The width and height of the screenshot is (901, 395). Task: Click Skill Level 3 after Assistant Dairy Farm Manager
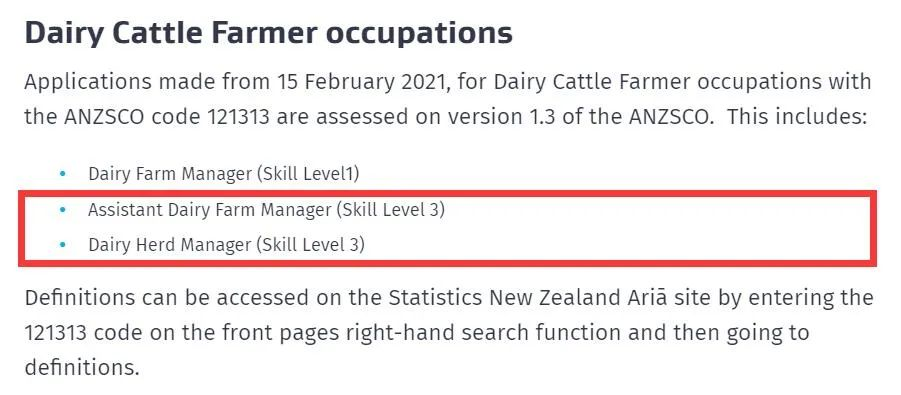pyautogui.click(x=390, y=210)
